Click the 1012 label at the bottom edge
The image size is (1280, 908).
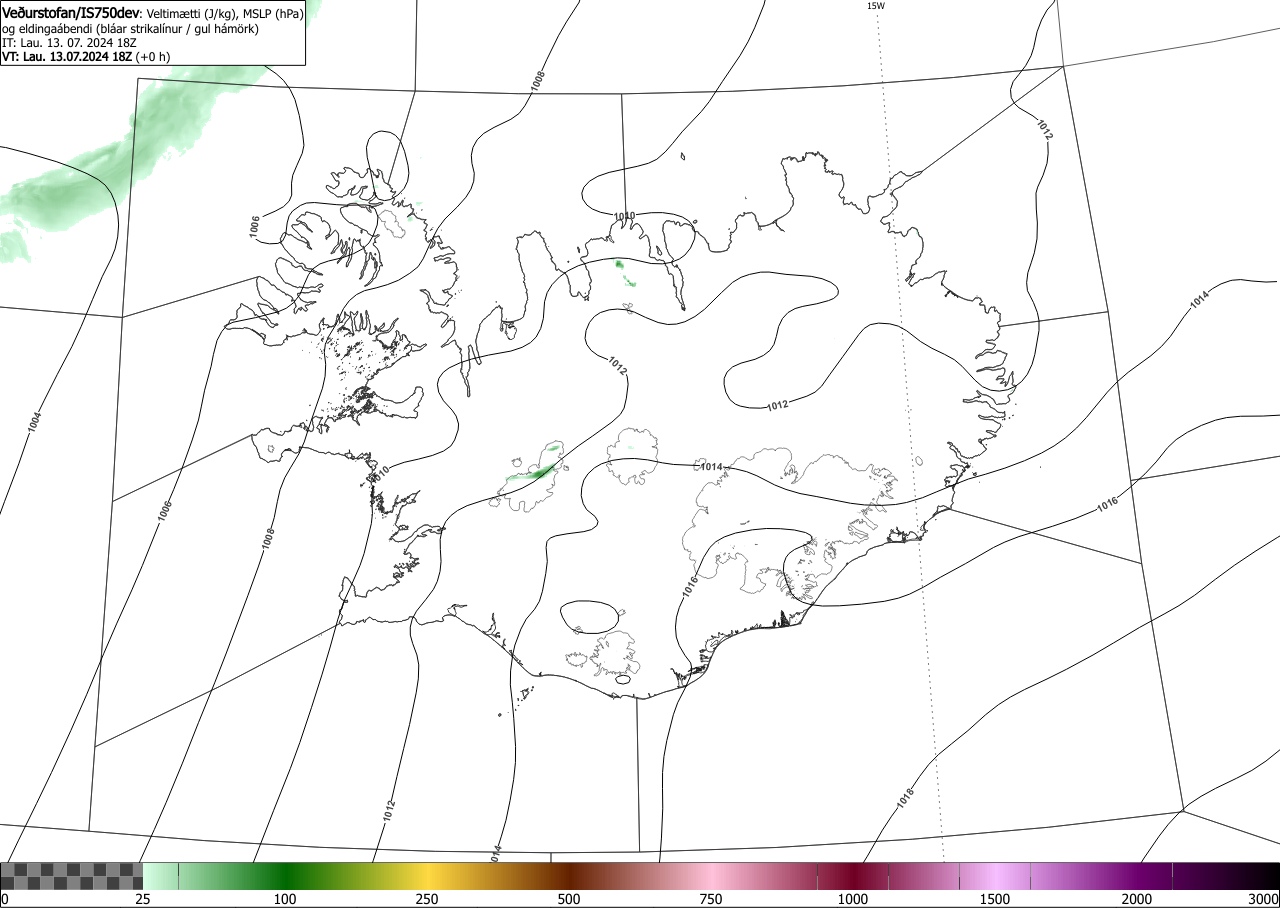(x=389, y=811)
